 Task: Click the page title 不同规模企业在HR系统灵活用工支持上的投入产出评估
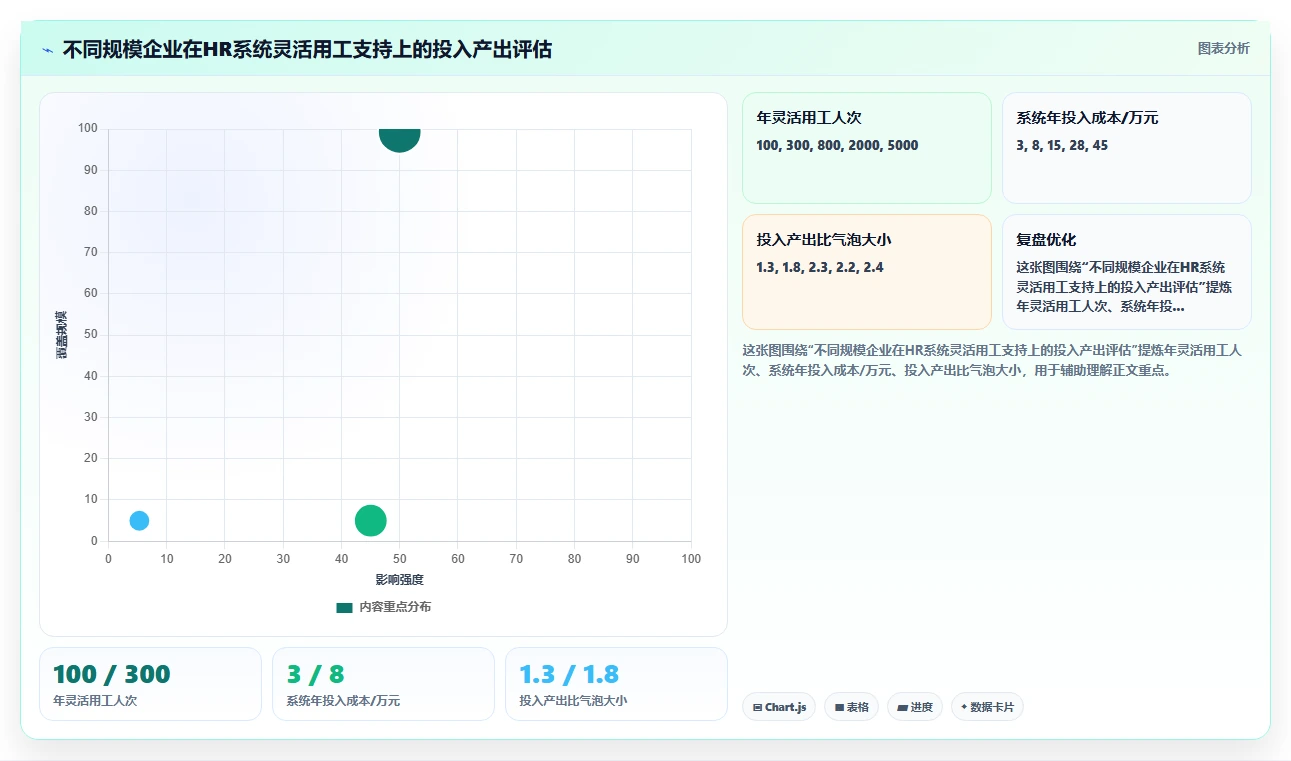coord(307,49)
